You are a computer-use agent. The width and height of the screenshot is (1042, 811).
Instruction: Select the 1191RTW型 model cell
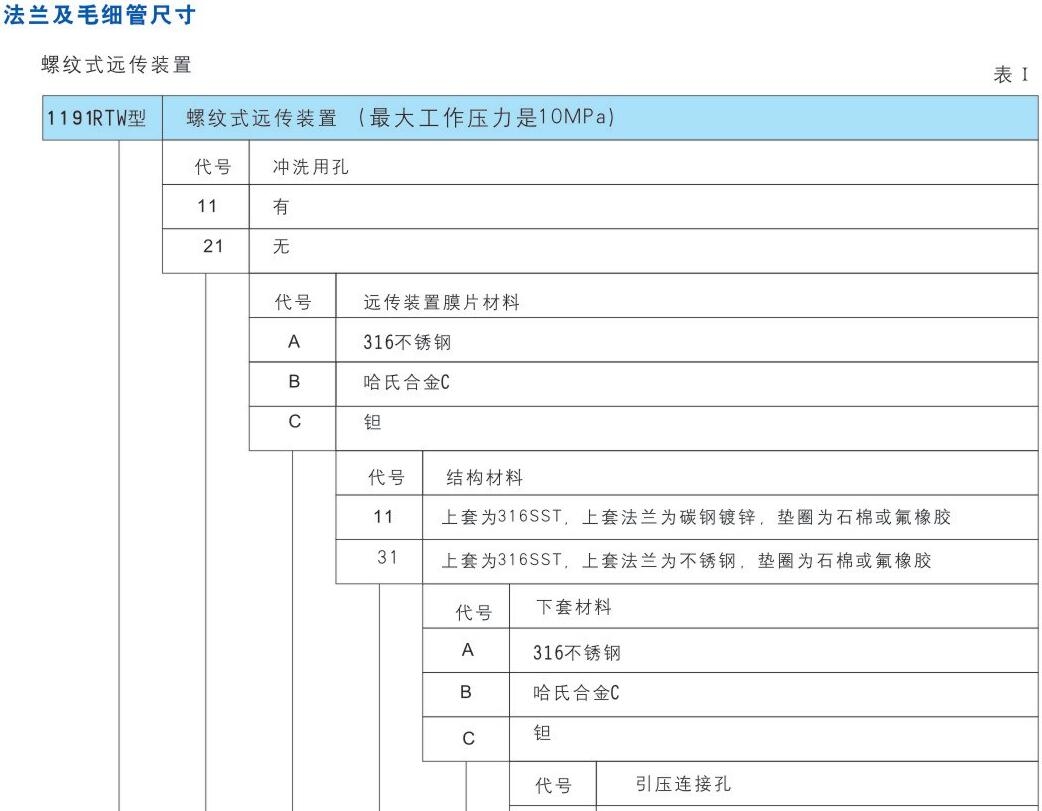point(97,120)
